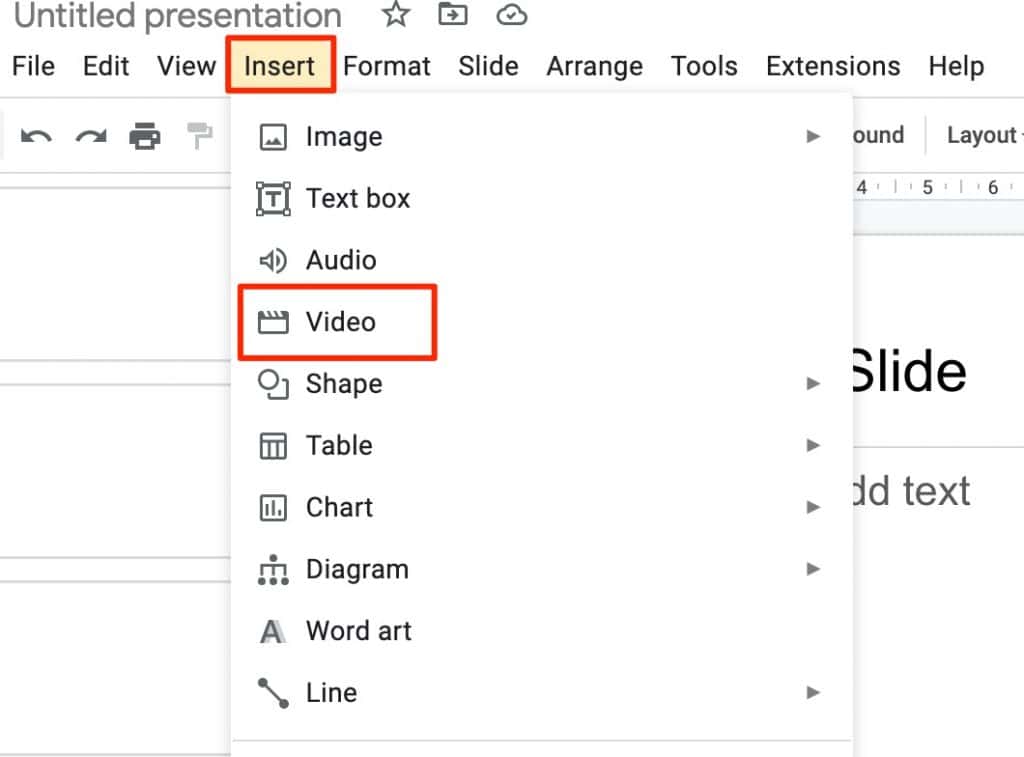This screenshot has height=757, width=1024.
Task: Choose Table from Insert menu
Action: (x=542, y=445)
